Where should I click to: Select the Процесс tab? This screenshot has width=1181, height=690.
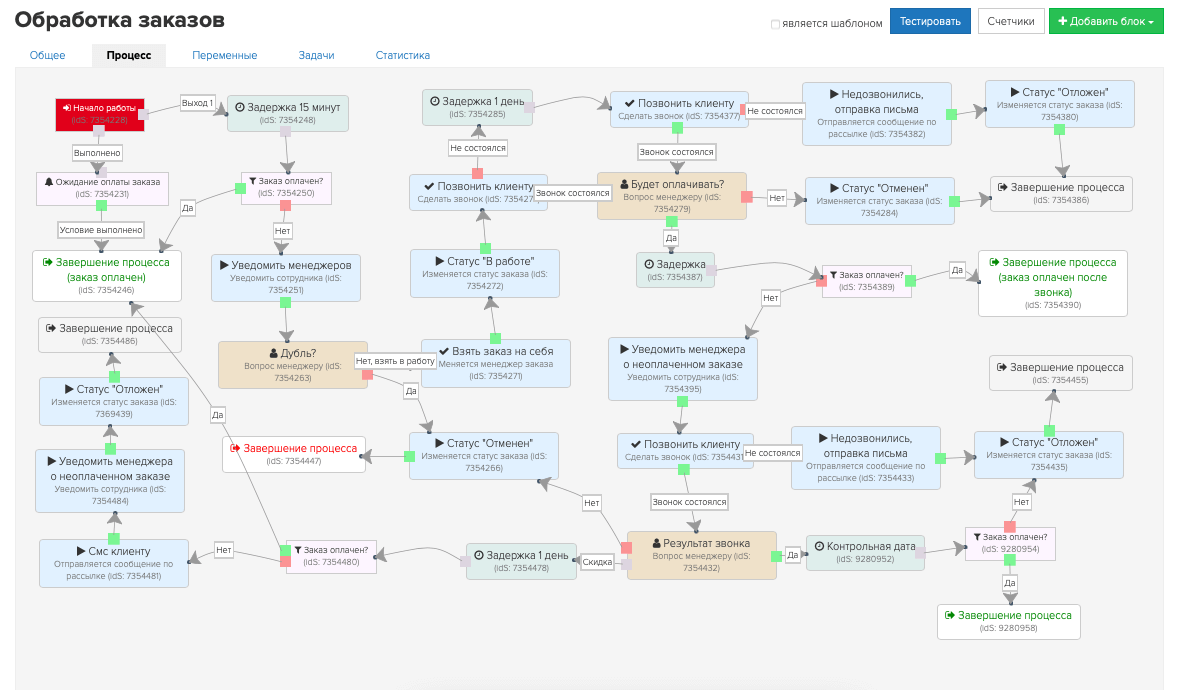pos(129,55)
